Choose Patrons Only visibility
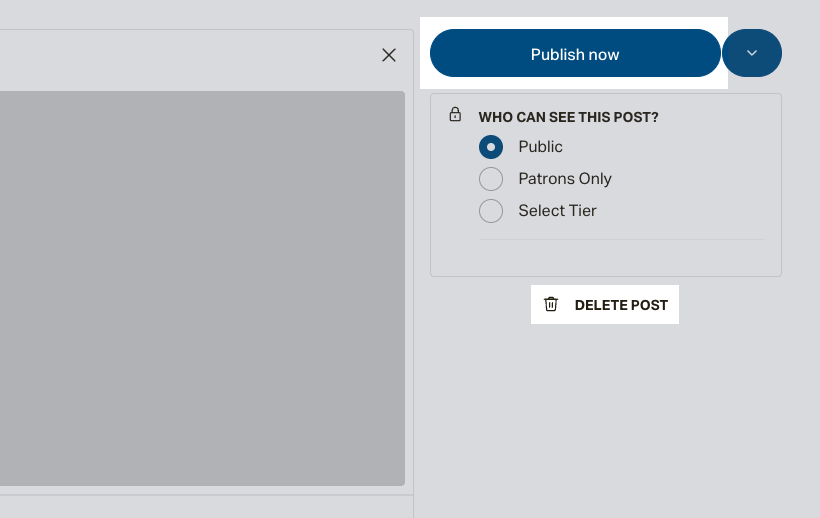The width and height of the screenshot is (820, 518). (x=491, y=179)
